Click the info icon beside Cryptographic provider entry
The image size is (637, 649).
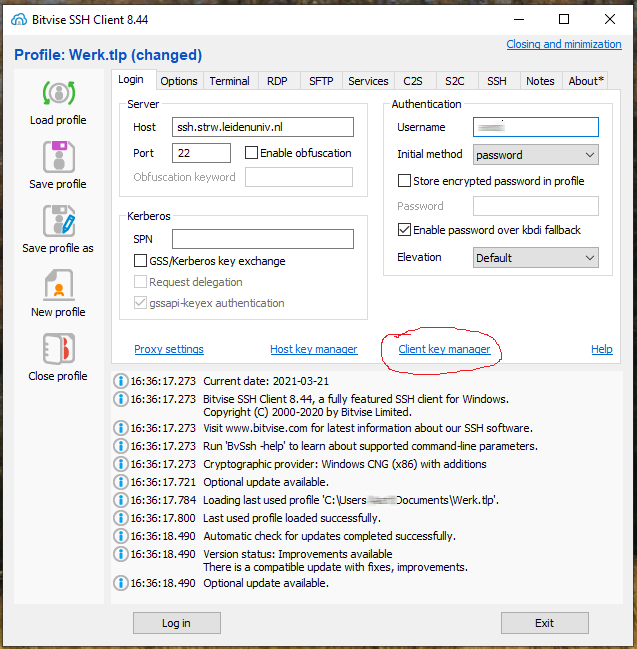121,464
